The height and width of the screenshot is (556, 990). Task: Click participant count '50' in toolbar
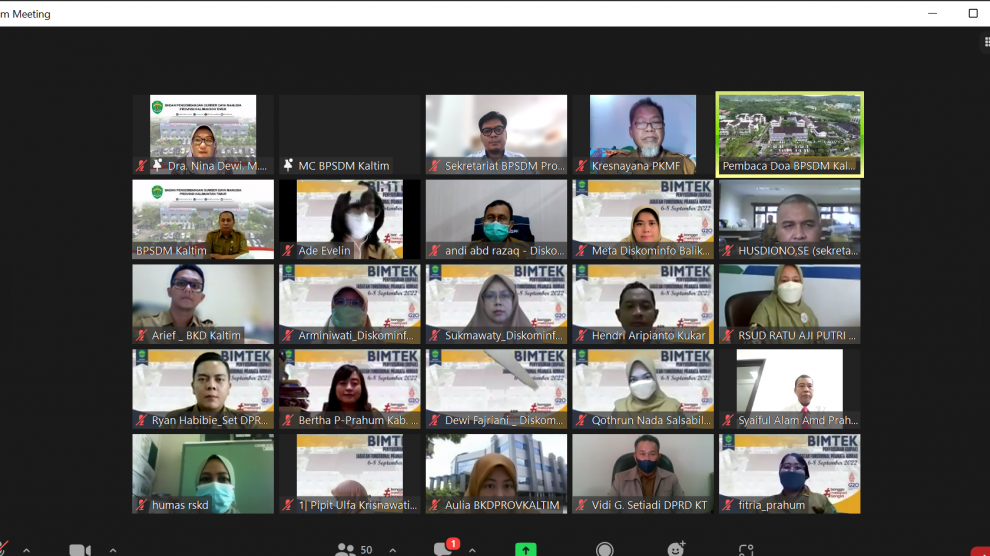pyautogui.click(x=366, y=550)
